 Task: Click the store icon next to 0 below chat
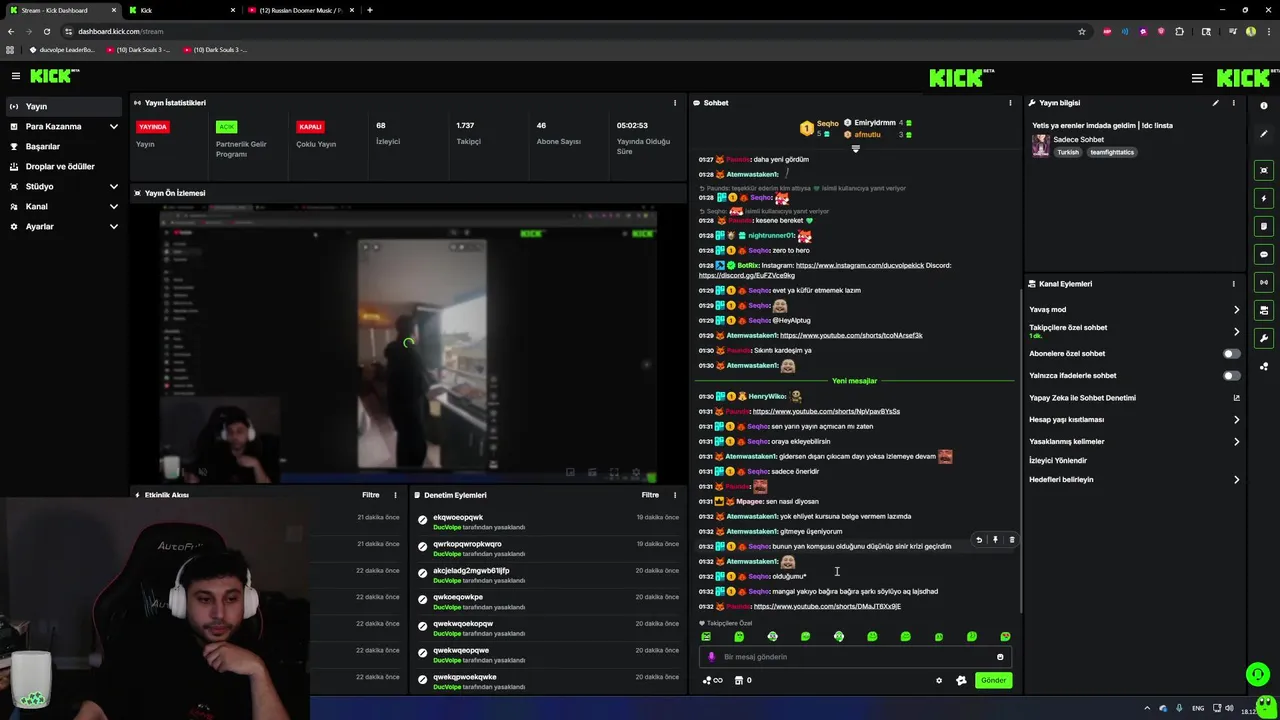pos(739,680)
